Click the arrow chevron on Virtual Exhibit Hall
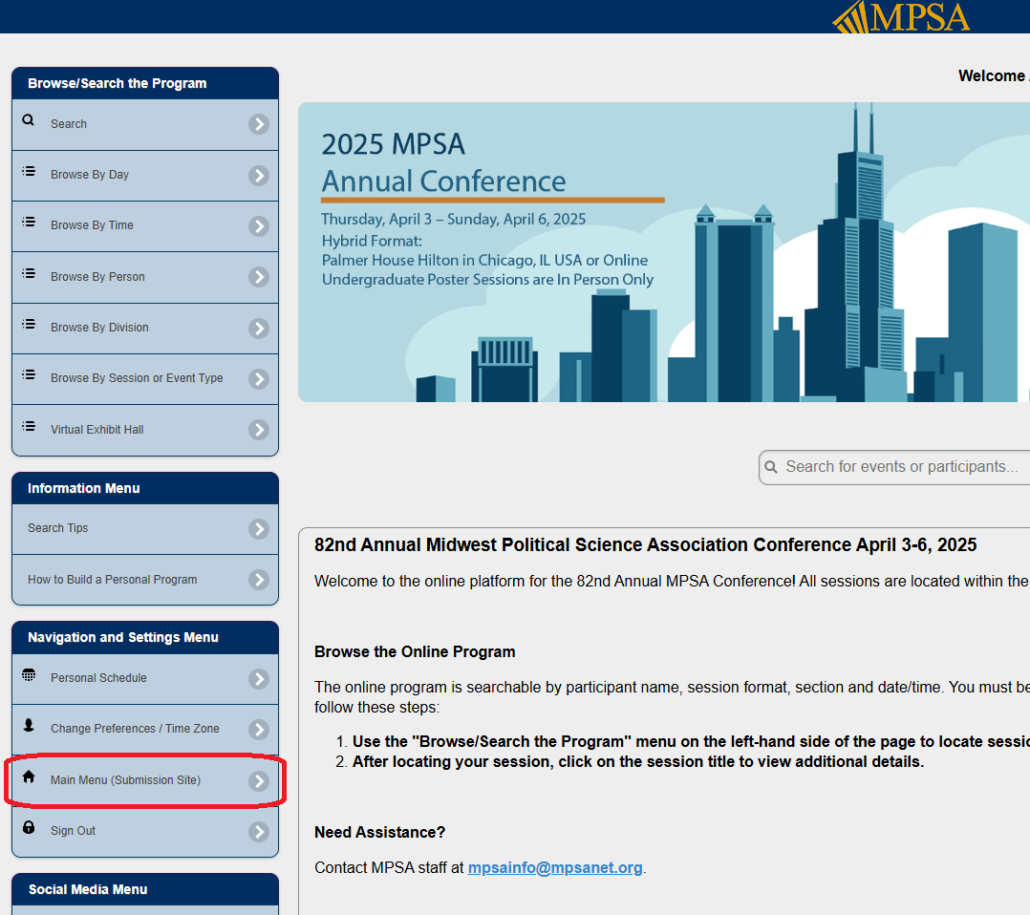The image size is (1030, 915). (x=259, y=430)
